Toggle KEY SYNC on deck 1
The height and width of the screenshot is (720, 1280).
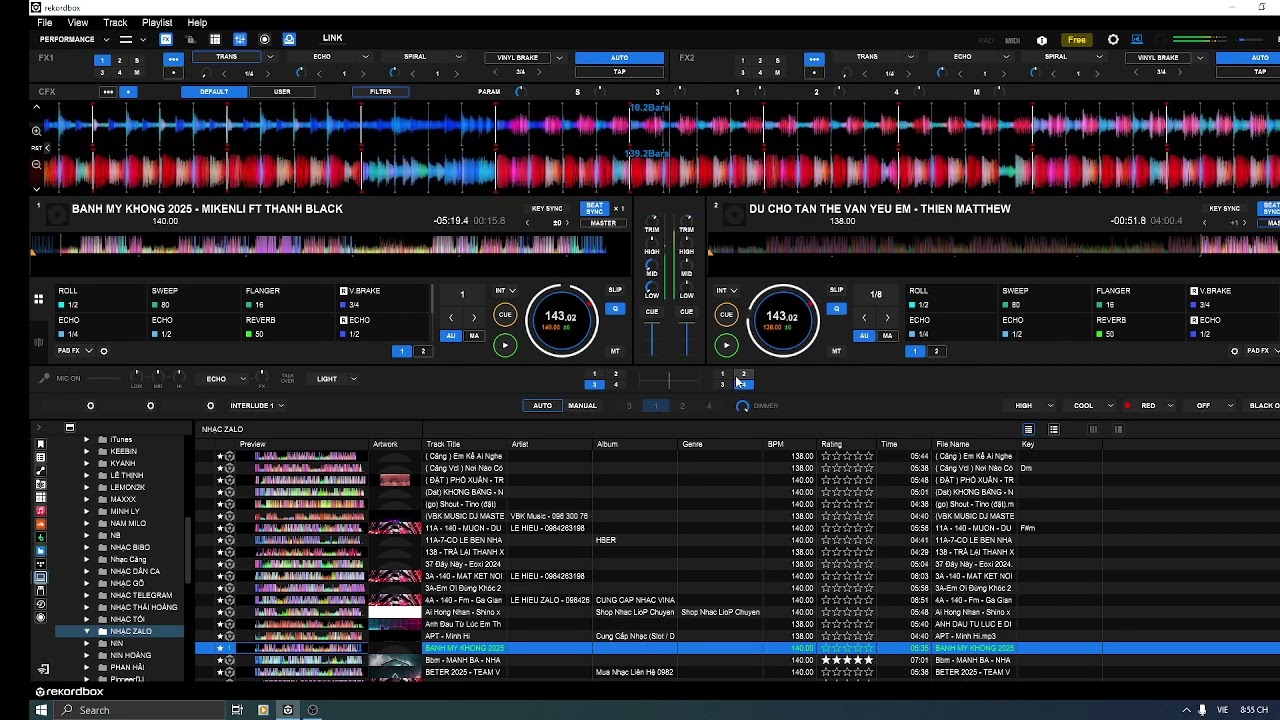(x=547, y=209)
